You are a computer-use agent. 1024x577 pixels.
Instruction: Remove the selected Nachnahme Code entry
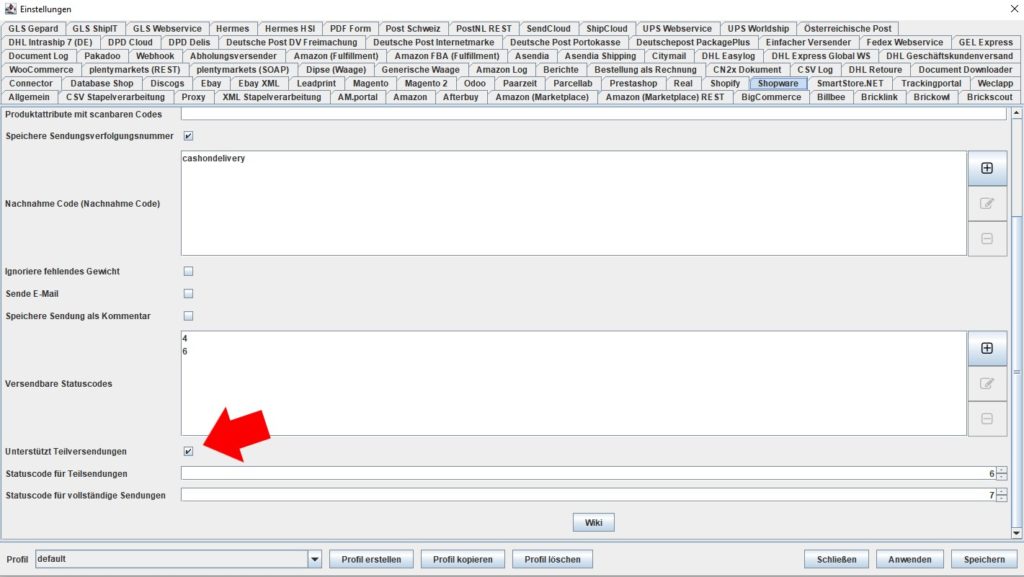click(987, 239)
